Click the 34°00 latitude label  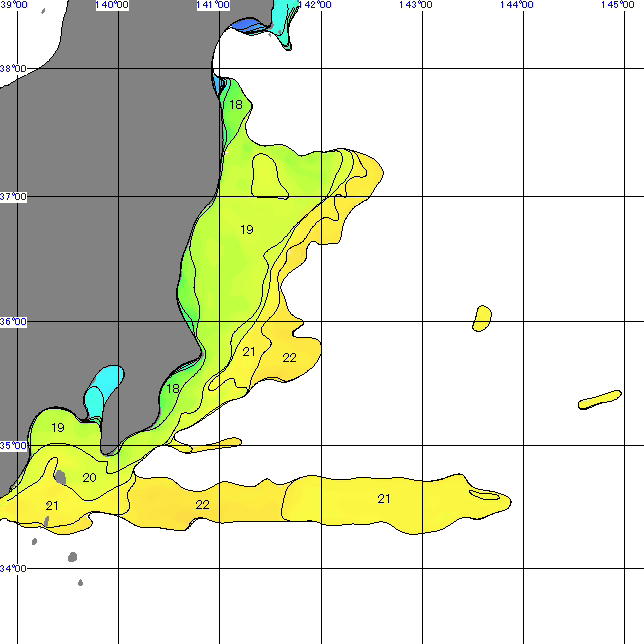(x=13, y=569)
